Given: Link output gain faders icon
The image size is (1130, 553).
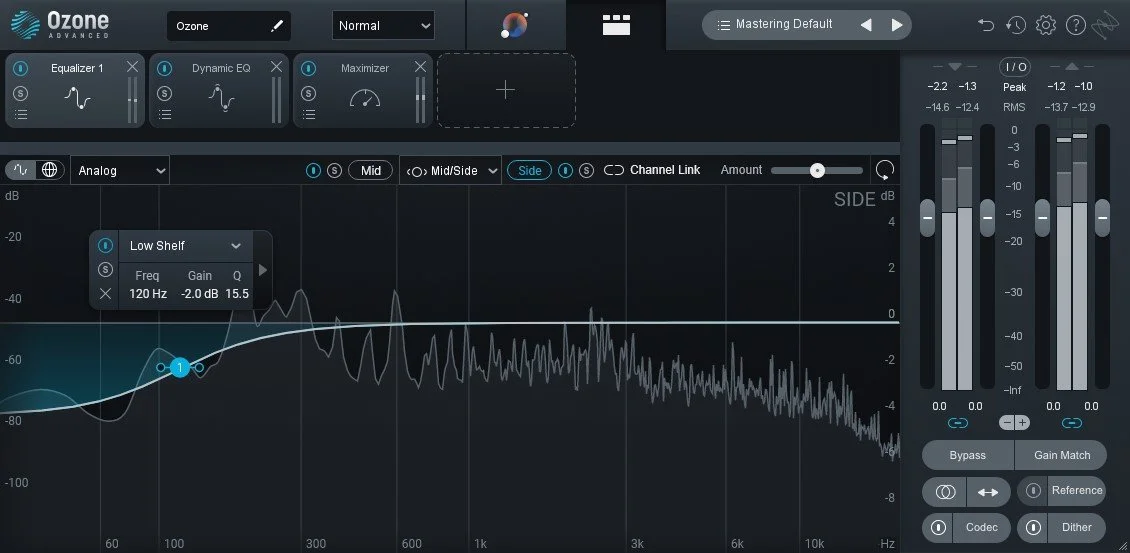Looking at the screenshot, I should (1072, 423).
